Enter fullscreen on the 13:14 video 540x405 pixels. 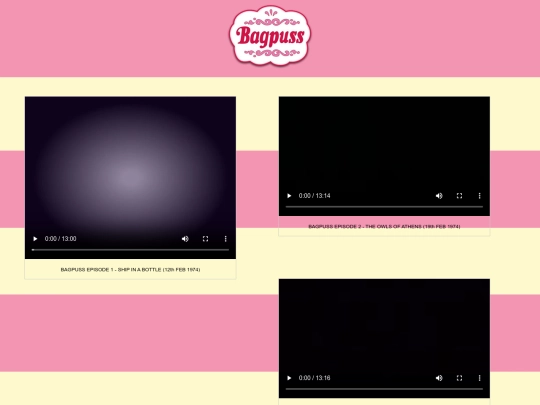pos(459,196)
